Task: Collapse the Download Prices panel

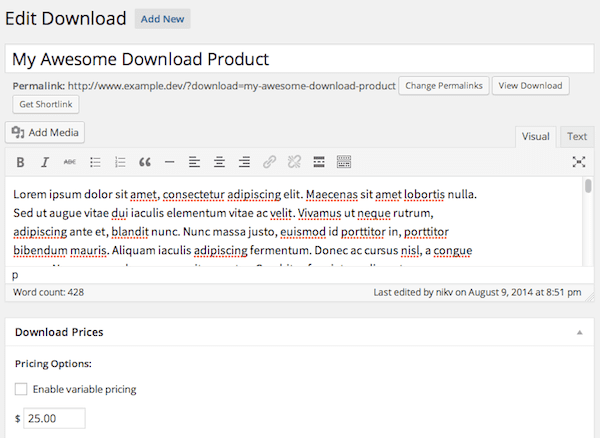Action: [578, 332]
